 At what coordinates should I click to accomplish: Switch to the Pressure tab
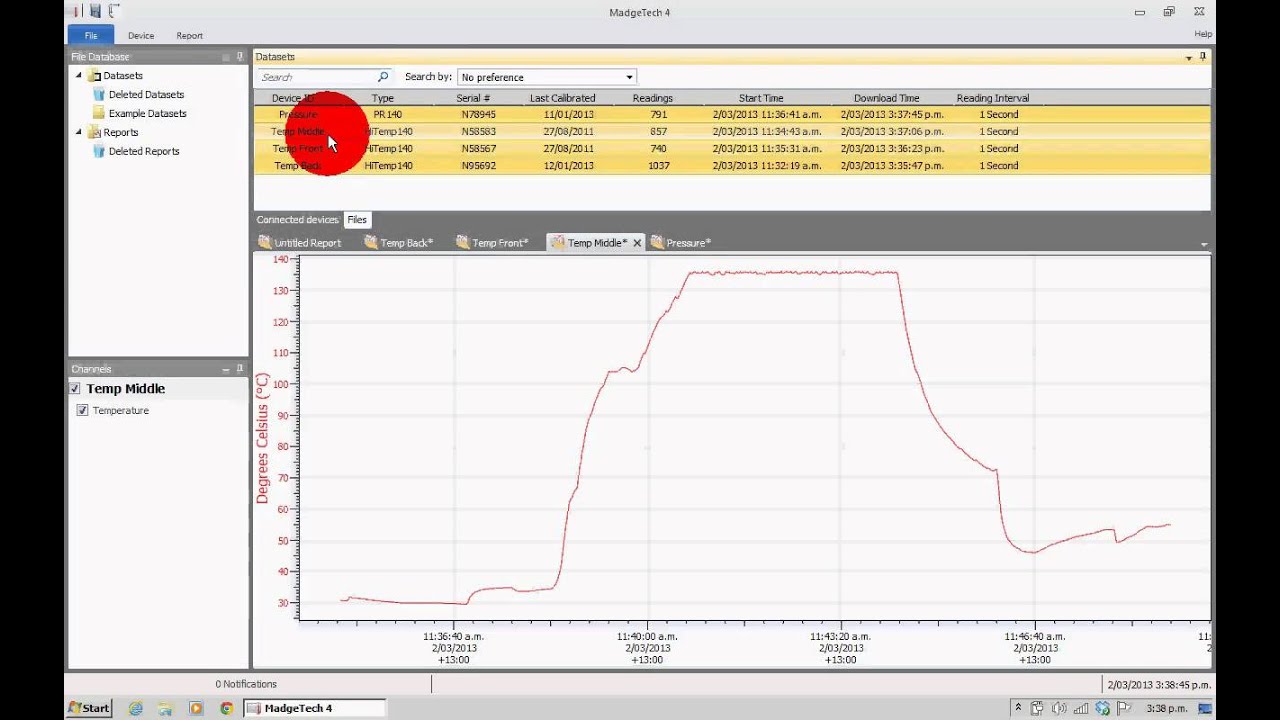coord(681,242)
